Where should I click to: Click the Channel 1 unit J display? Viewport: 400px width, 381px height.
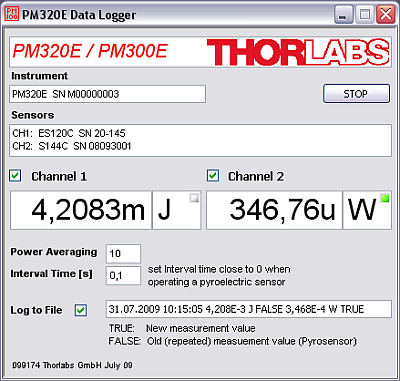[177, 210]
